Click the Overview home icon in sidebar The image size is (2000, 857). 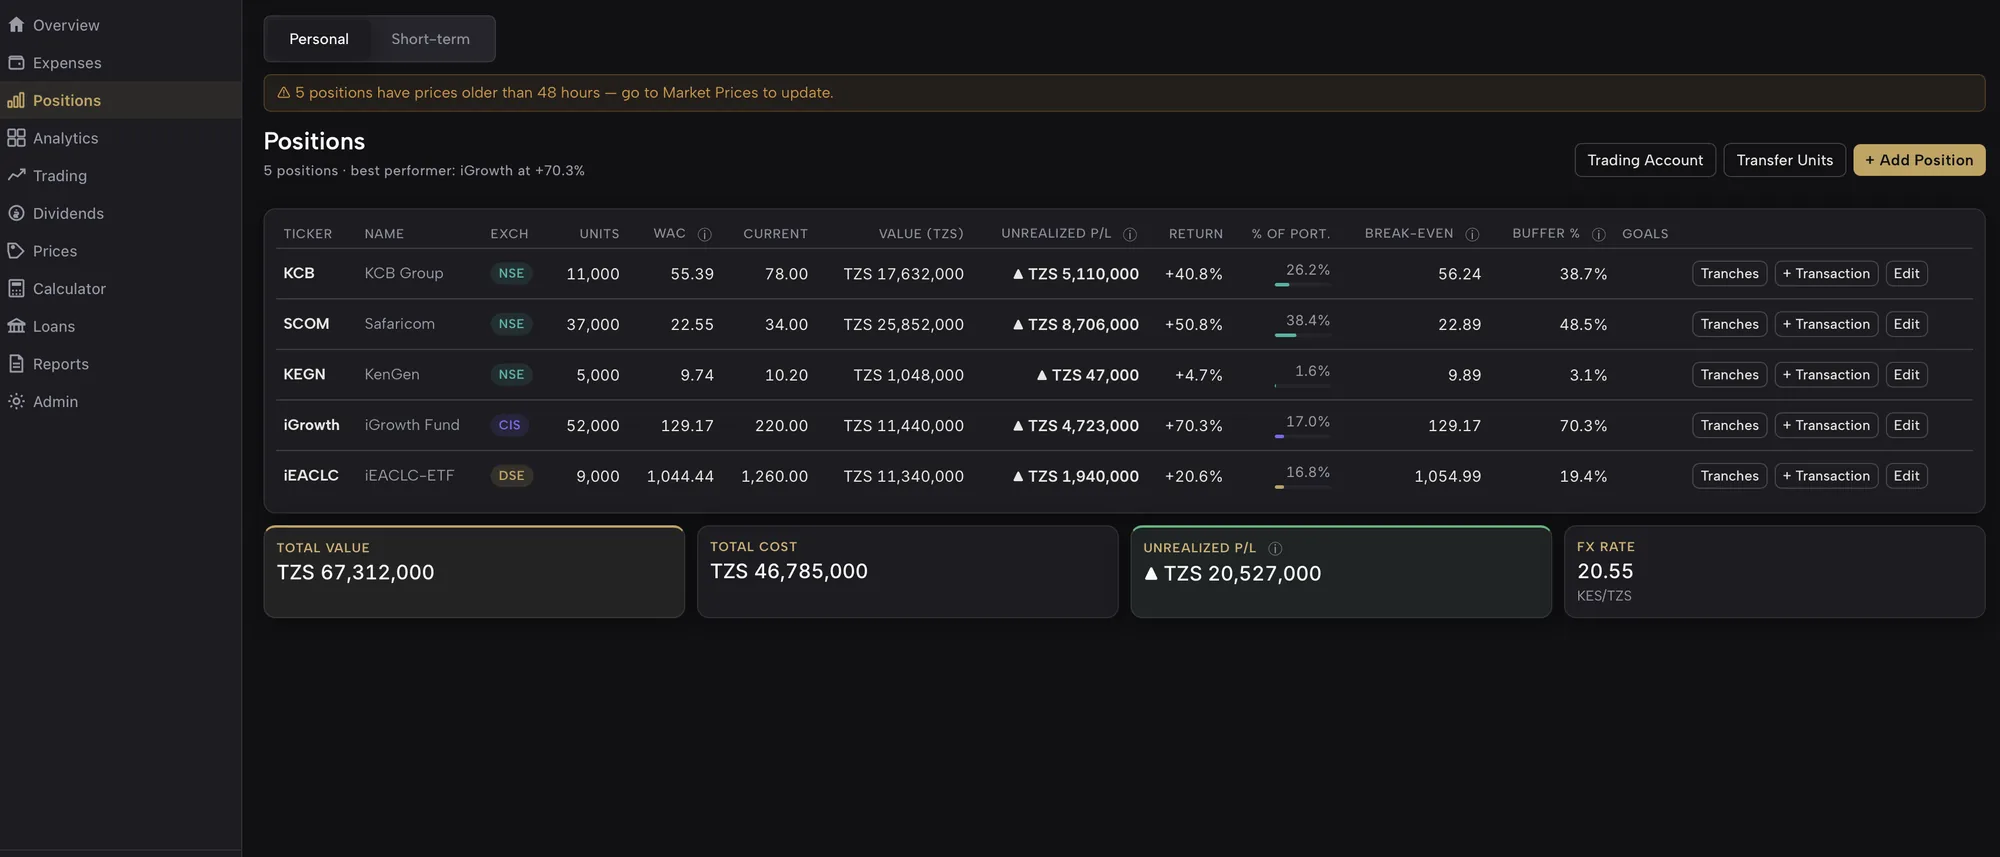point(16,25)
